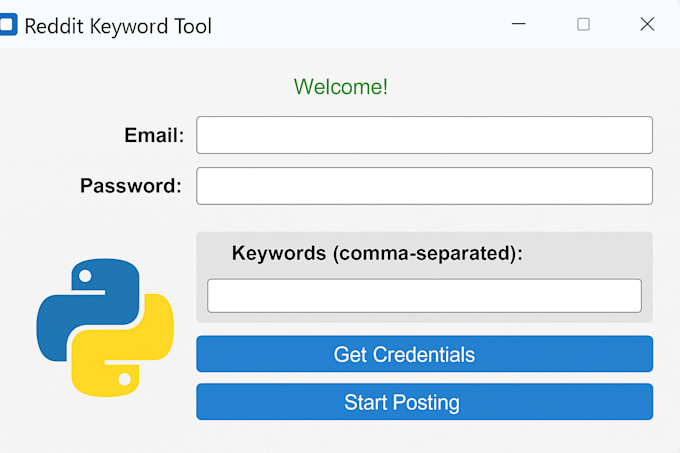Close the Reddit Keyword Tool window

[647, 24]
